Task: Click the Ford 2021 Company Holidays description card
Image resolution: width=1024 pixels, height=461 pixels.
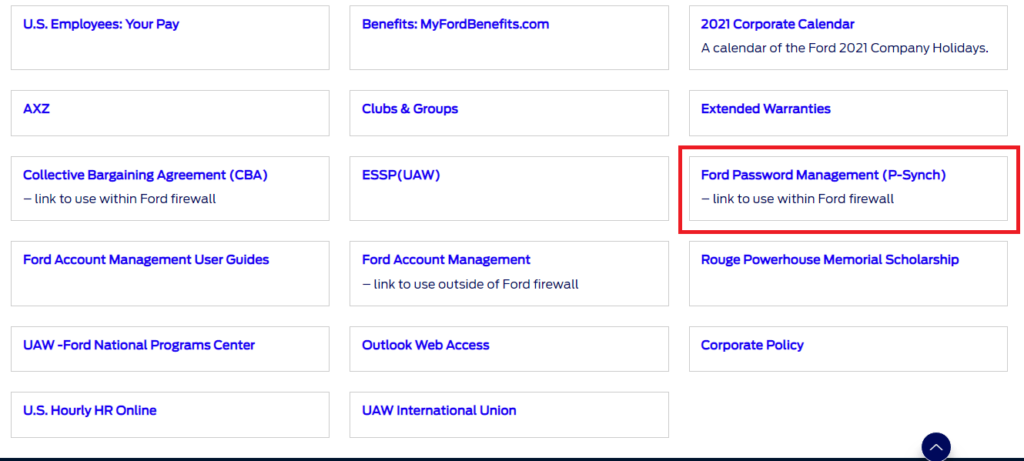Action: coord(848,38)
